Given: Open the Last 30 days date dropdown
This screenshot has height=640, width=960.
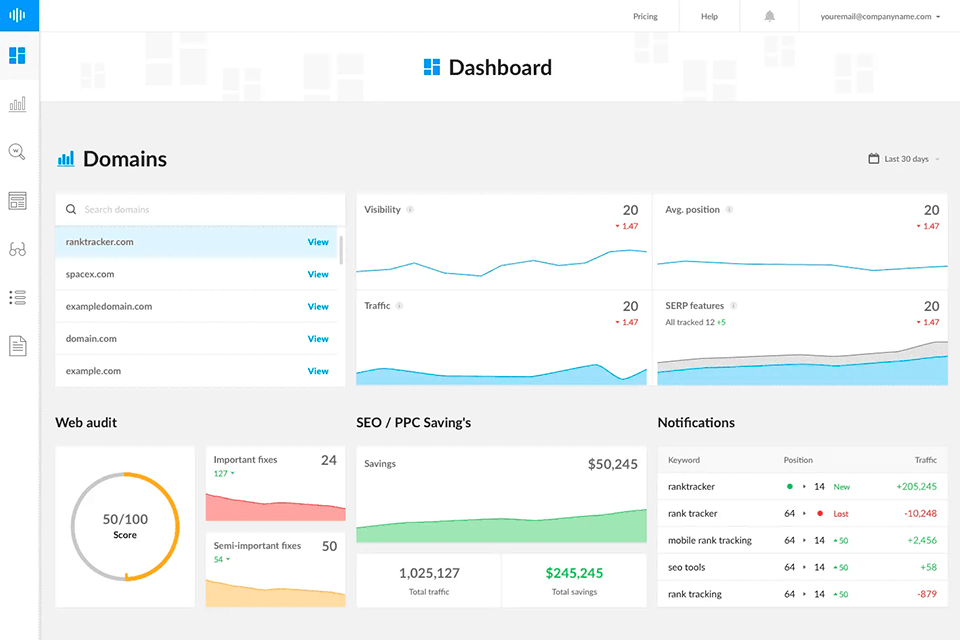Looking at the screenshot, I should coord(904,159).
